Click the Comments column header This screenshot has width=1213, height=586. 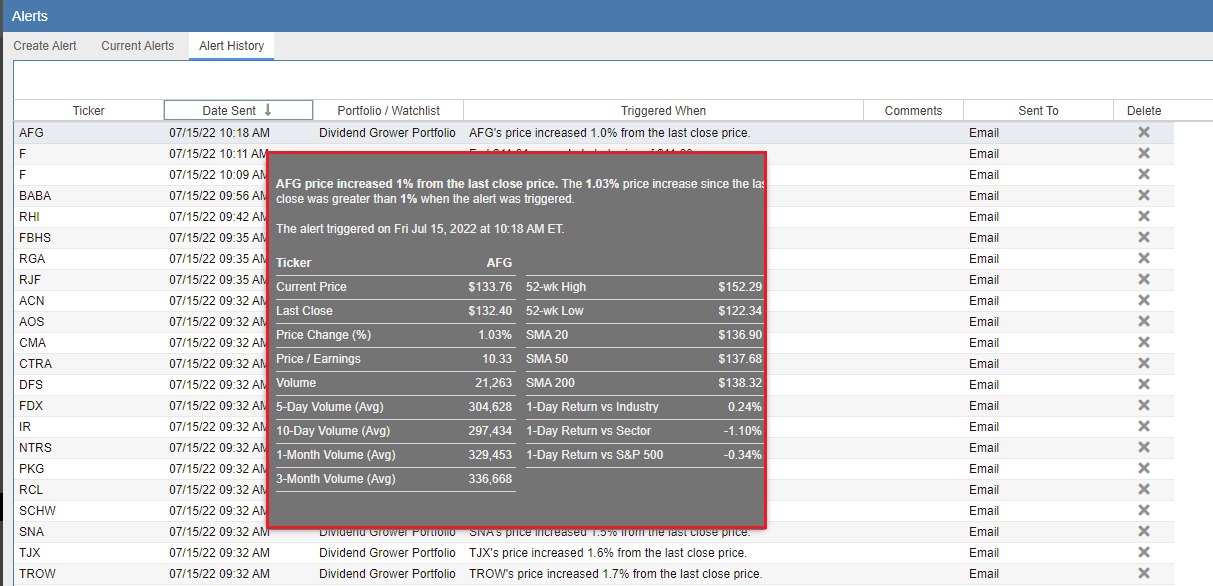pos(913,110)
